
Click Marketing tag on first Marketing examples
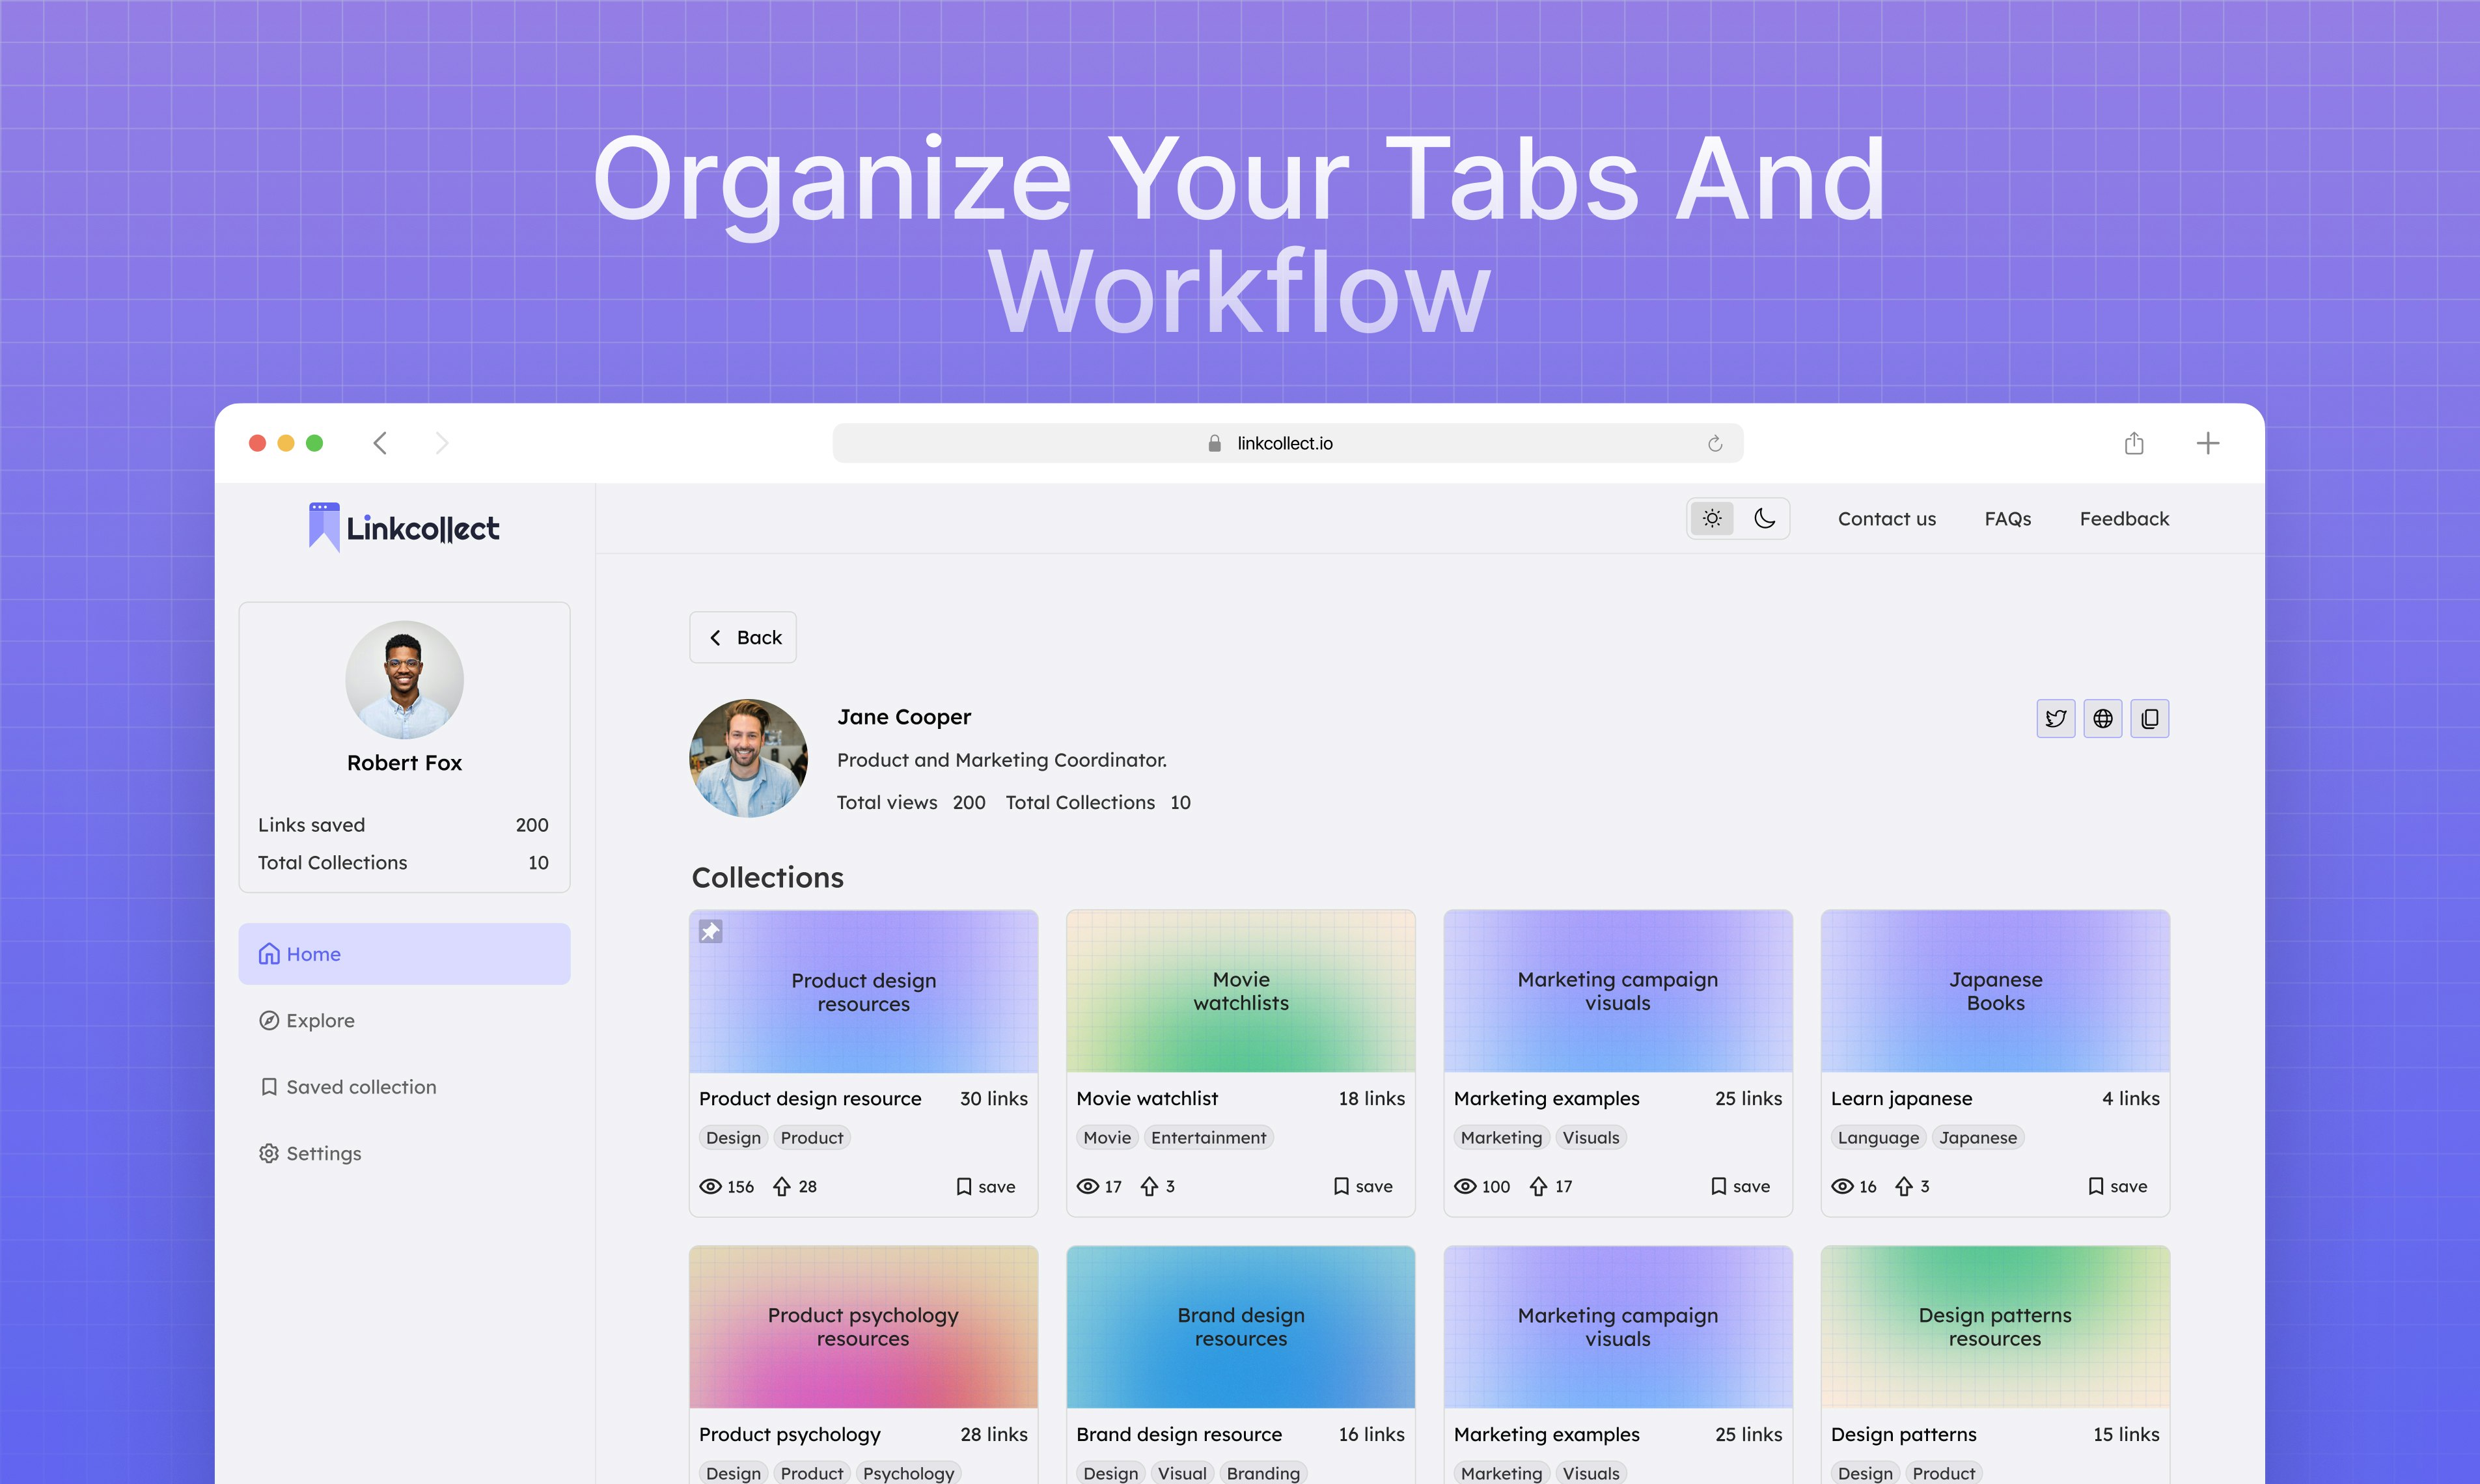point(1501,1138)
